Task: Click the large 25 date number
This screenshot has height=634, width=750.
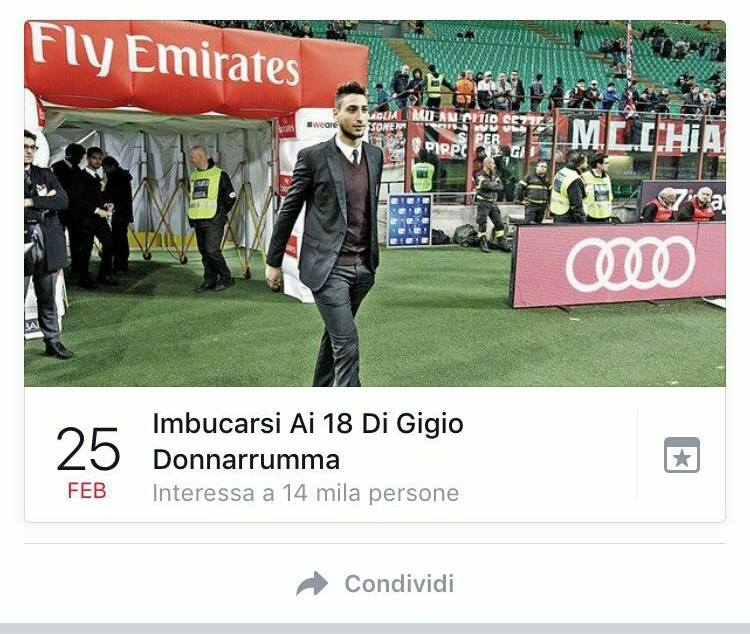Action: tap(88, 449)
